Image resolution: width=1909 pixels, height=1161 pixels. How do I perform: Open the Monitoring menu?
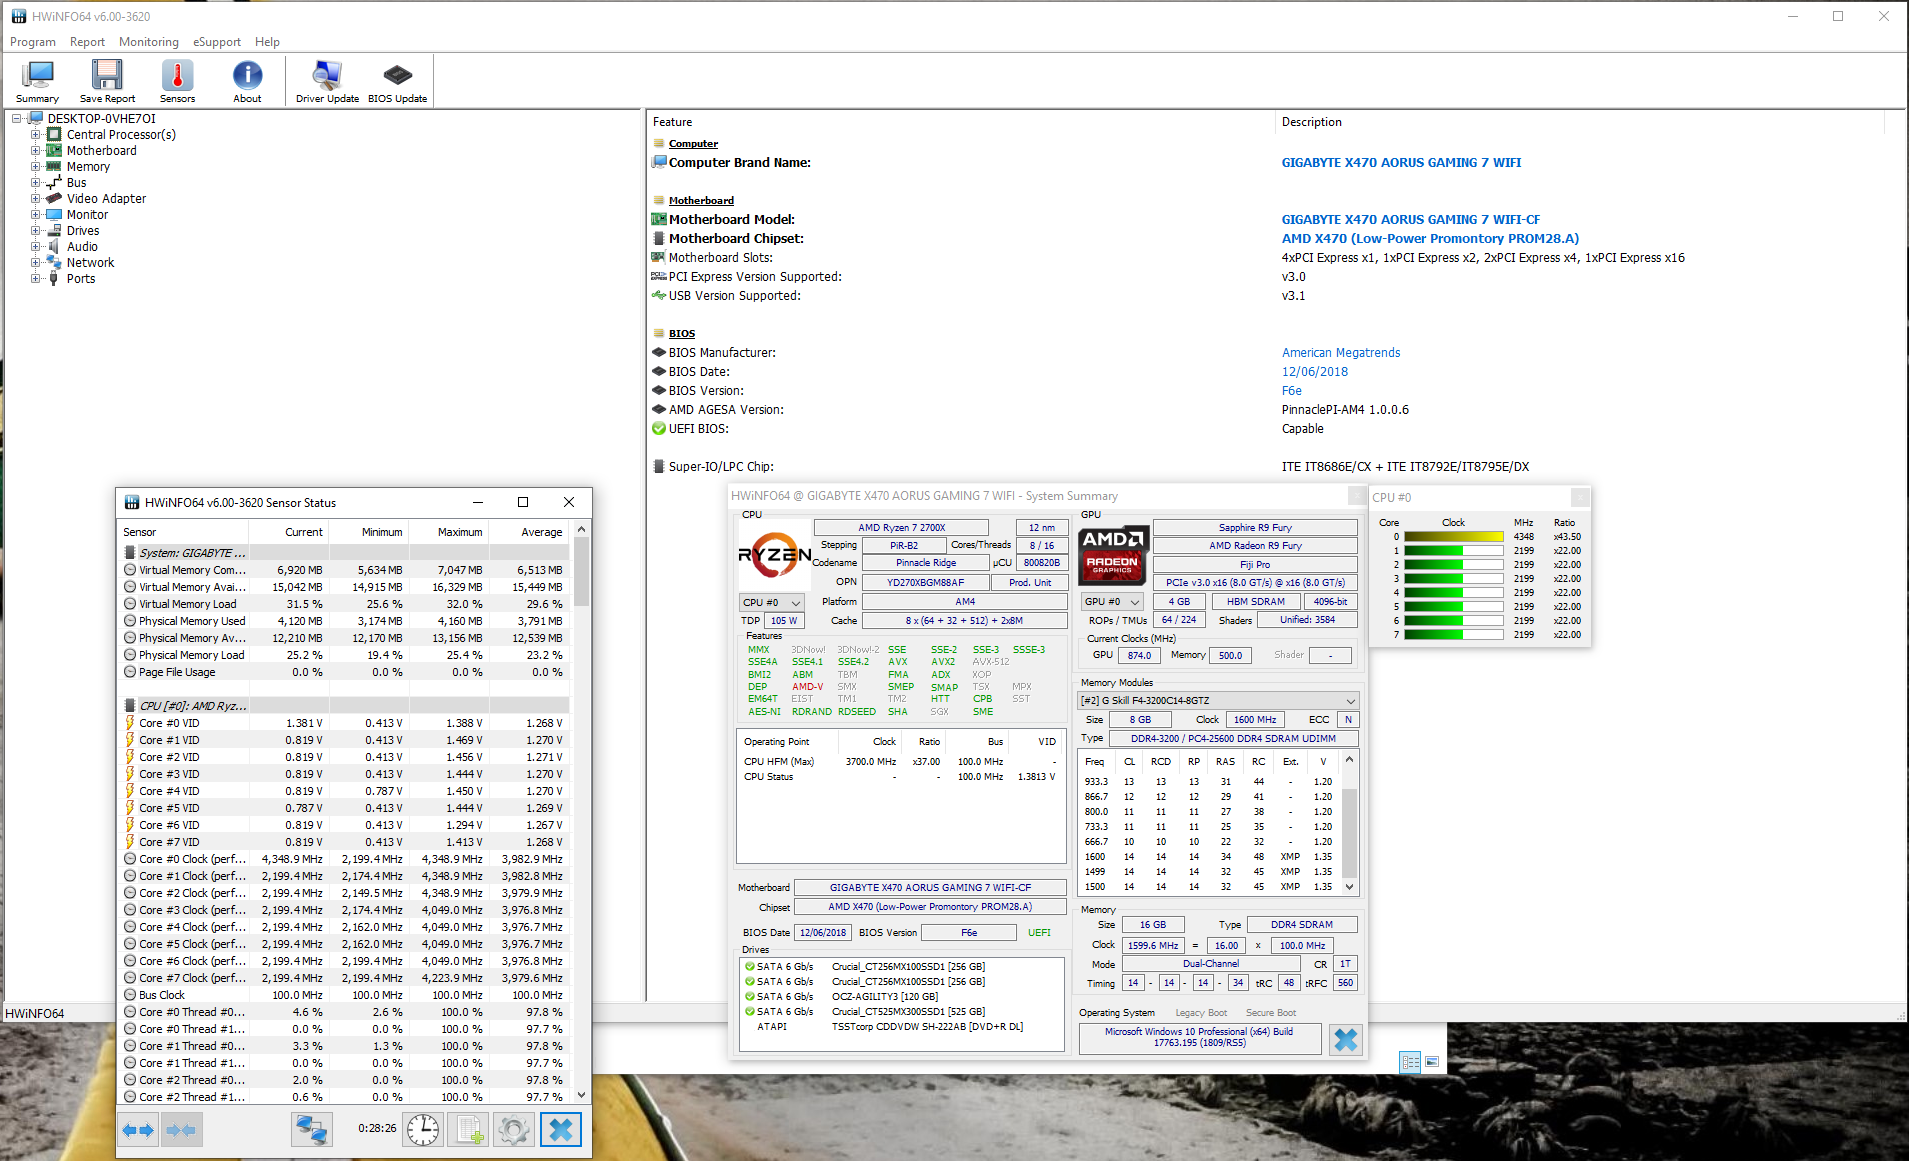pyautogui.click(x=149, y=42)
